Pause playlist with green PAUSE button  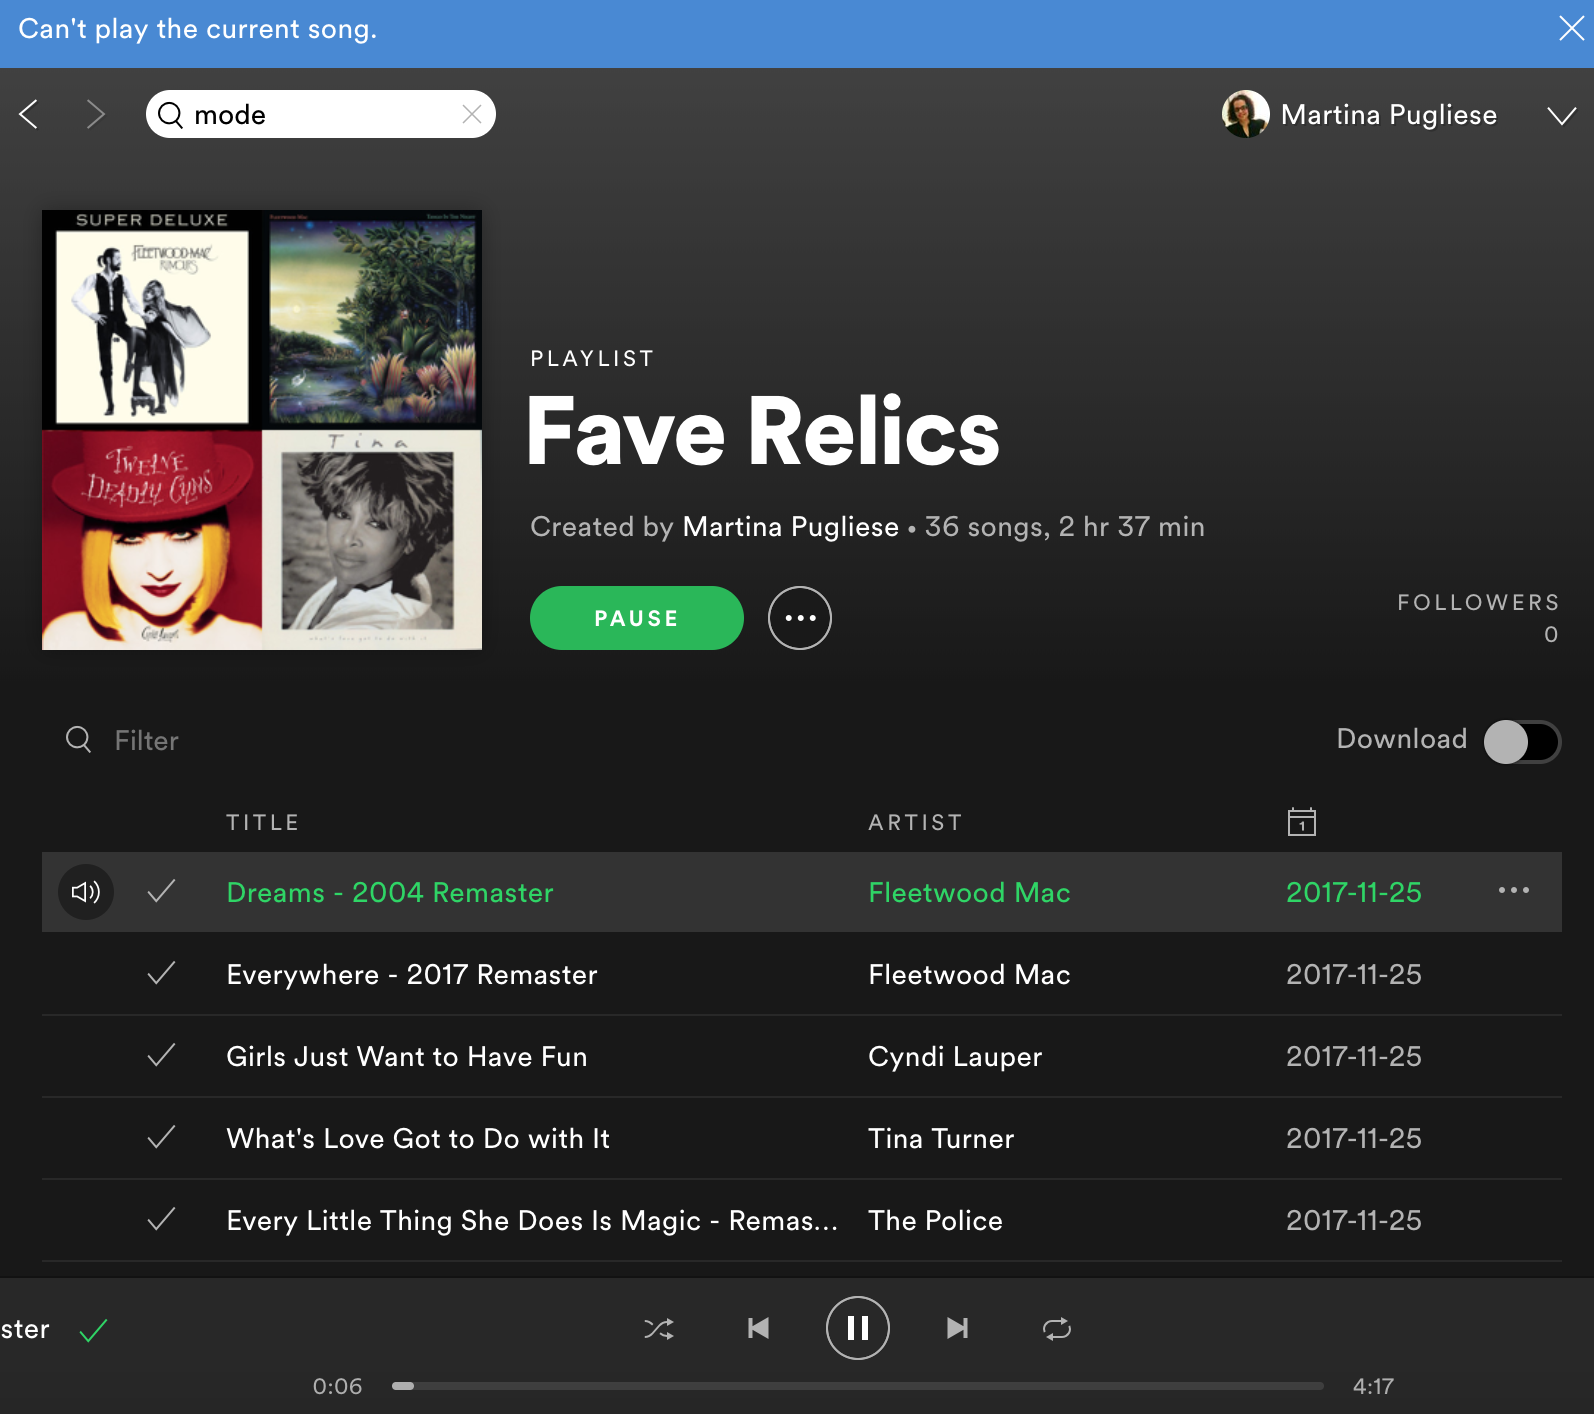click(637, 618)
